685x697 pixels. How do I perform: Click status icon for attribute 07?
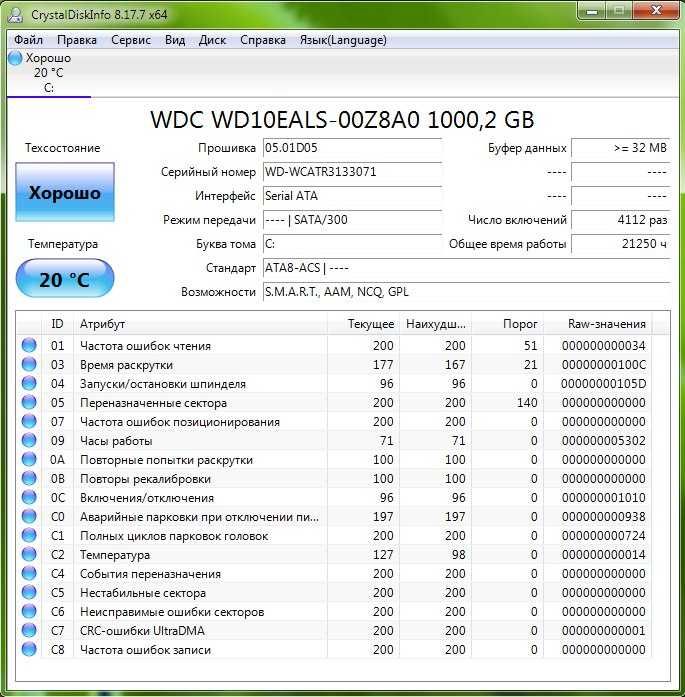tap(29, 421)
